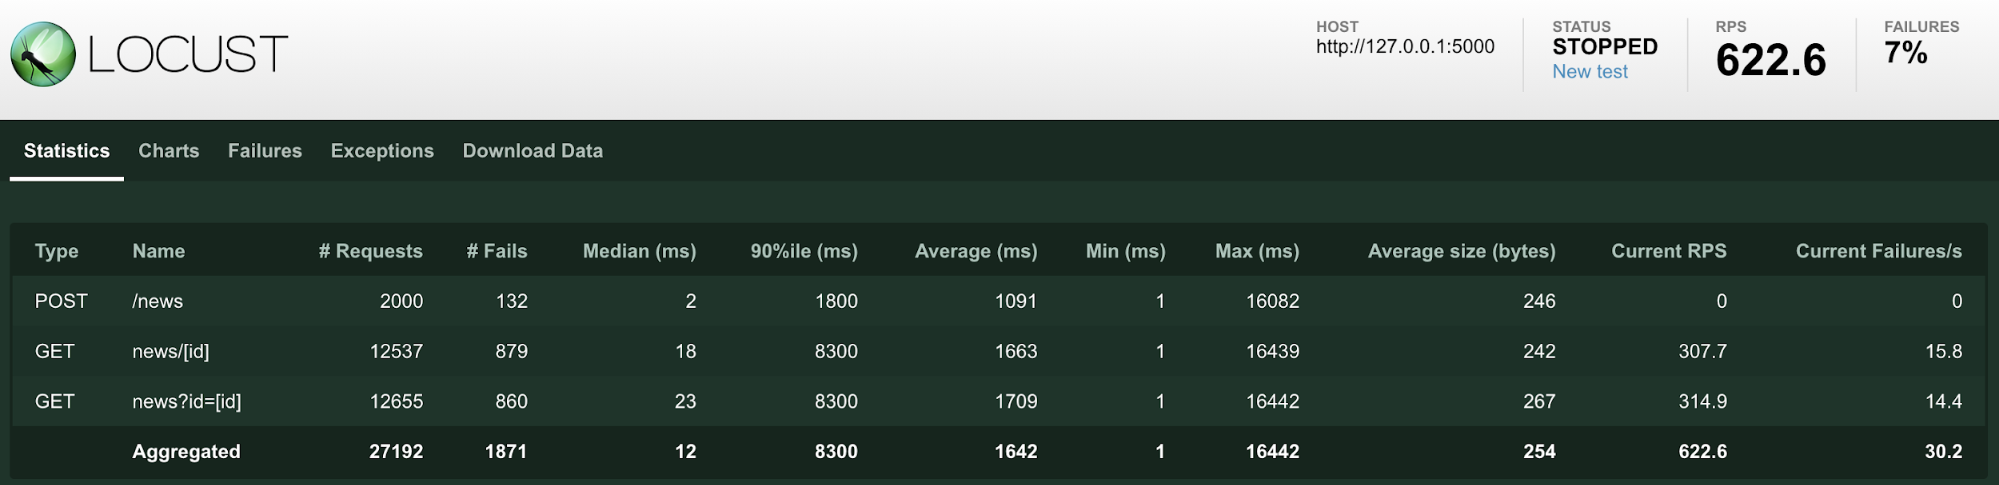Sort by Current Failures/s header
This screenshot has height=485, width=1999.
pos(1878,251)
